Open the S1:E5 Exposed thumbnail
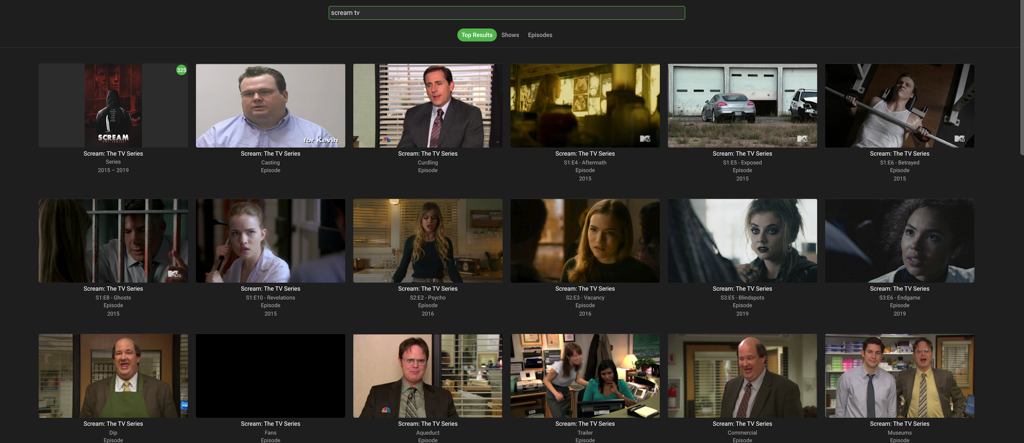 click(743, 105)
